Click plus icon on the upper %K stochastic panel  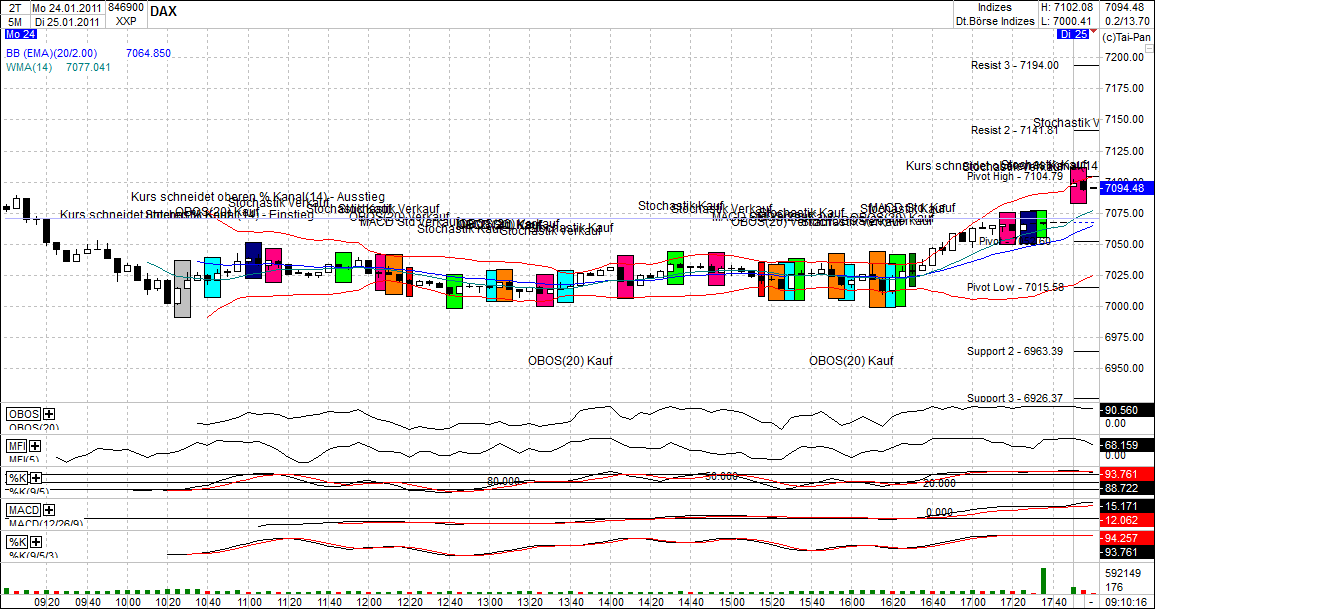click(x=35, y=477)
